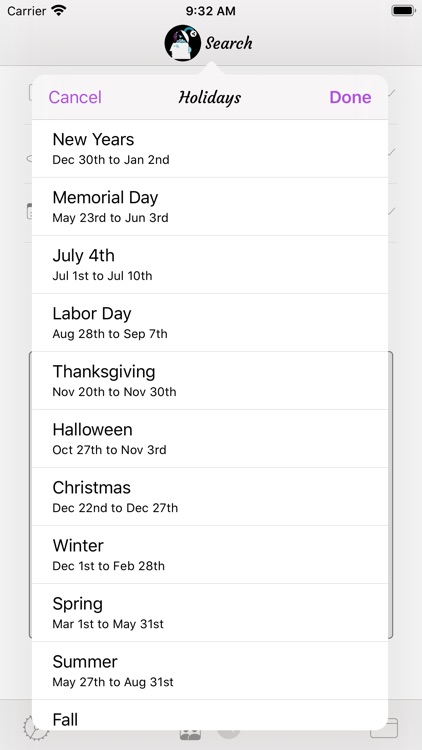The width and height of the screenshot is (422, 750).
Task: Tap the Holidays popover title
Action: tap(210, 98)
